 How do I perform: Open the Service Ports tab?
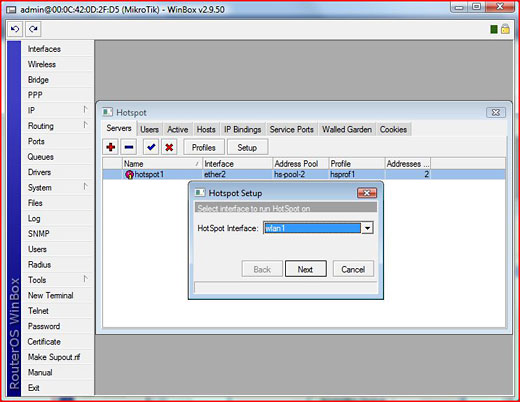point(292,129)
